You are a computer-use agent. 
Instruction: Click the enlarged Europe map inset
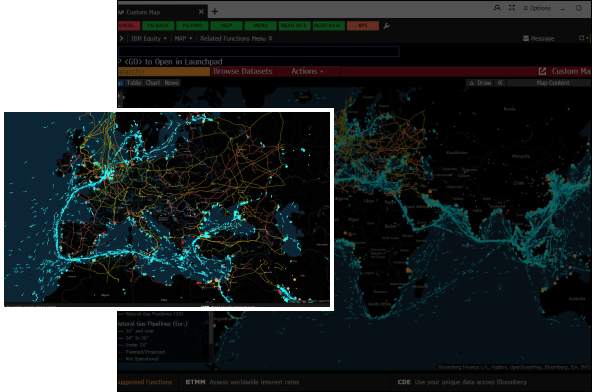tap(167, 209)
